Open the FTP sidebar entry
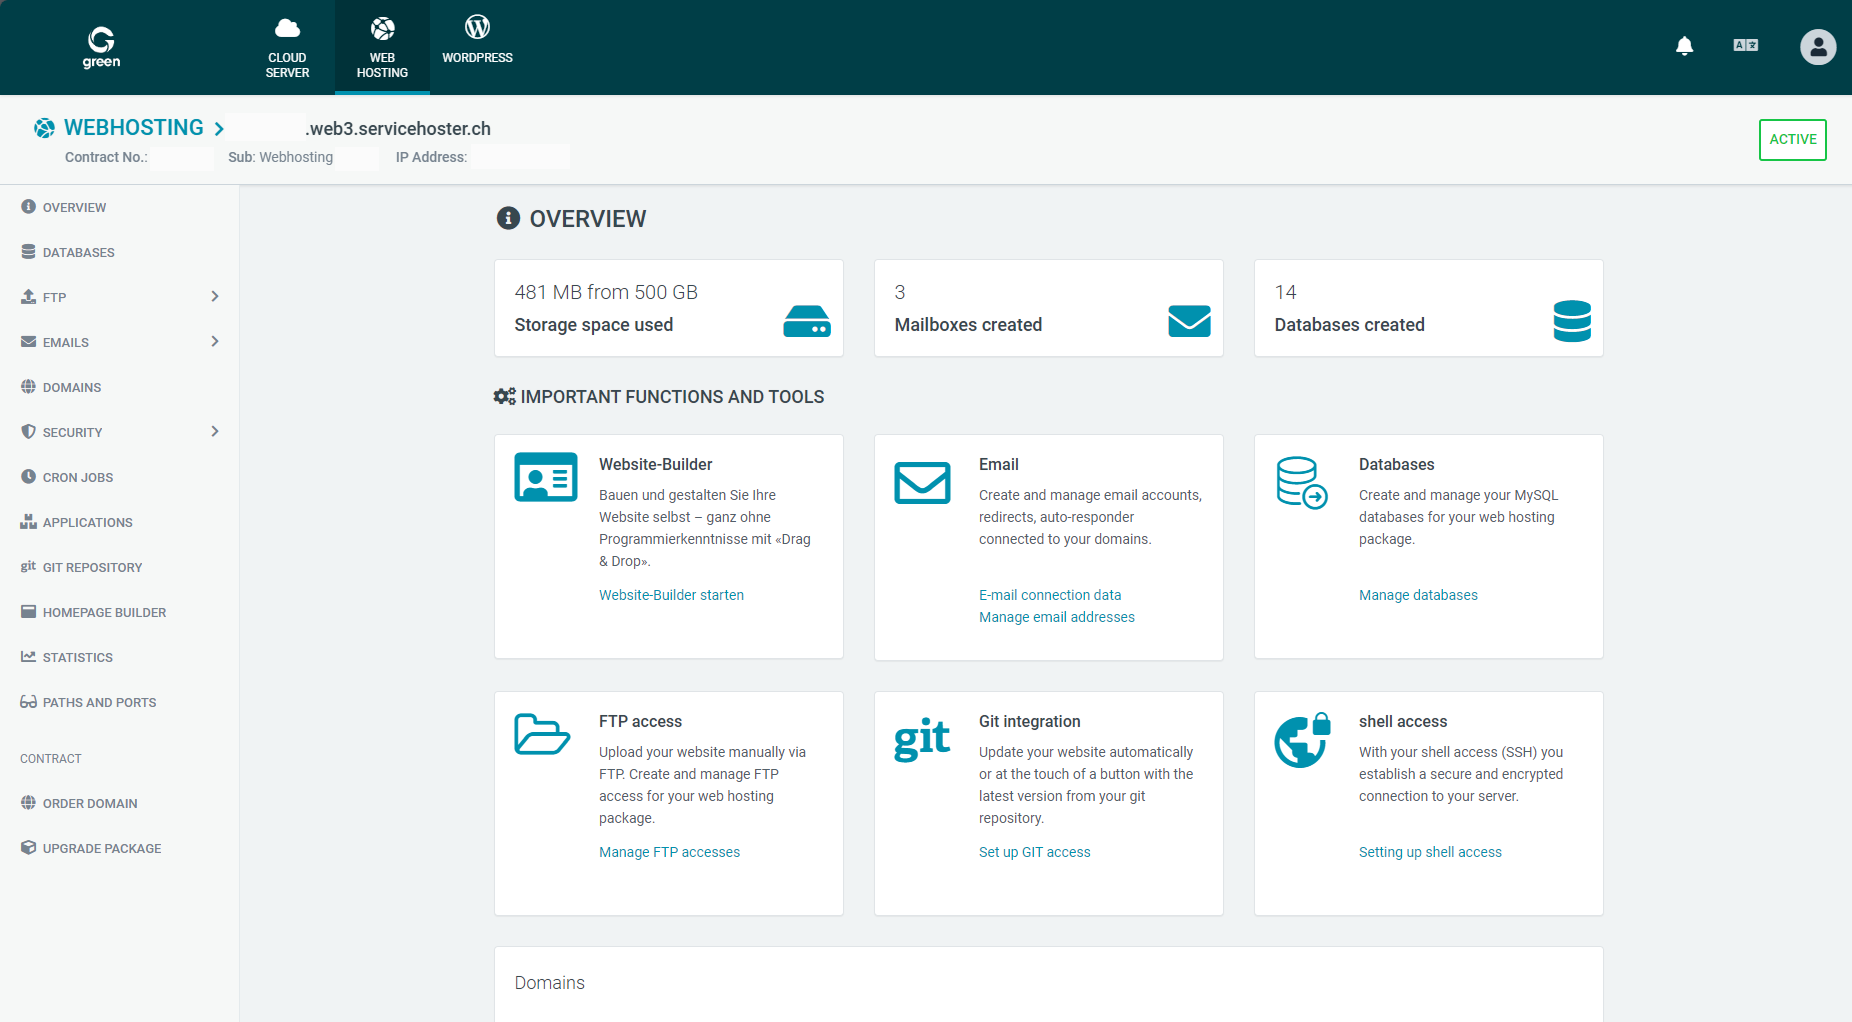This screenshot has height=1022, width=1852. point(54,297)
